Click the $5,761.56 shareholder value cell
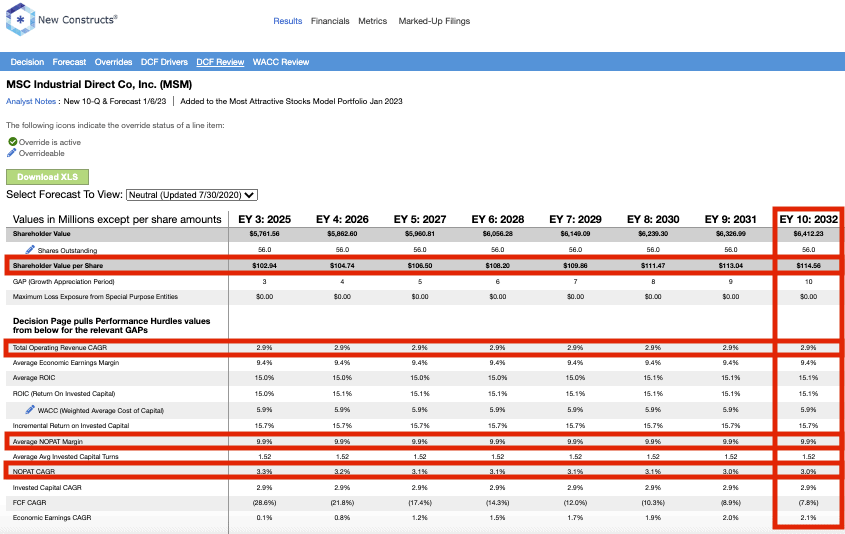 (265, 234)
